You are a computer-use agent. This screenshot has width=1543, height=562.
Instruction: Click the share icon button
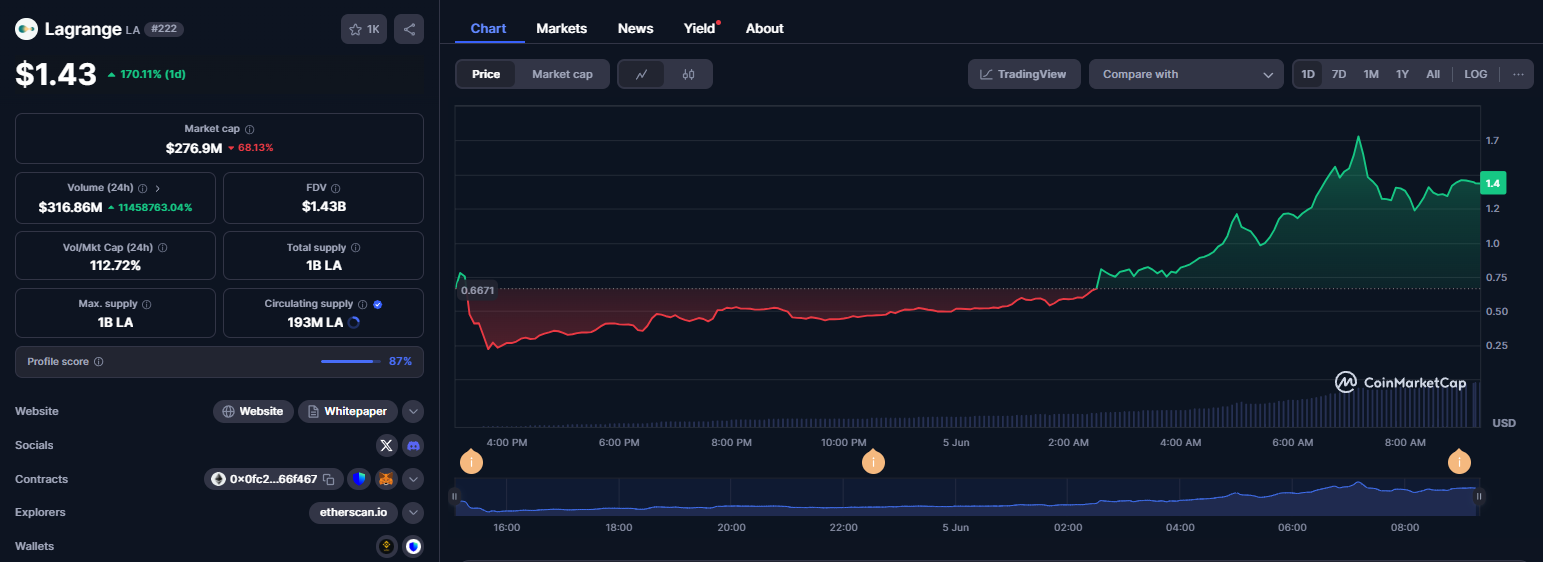coord(409,30)
